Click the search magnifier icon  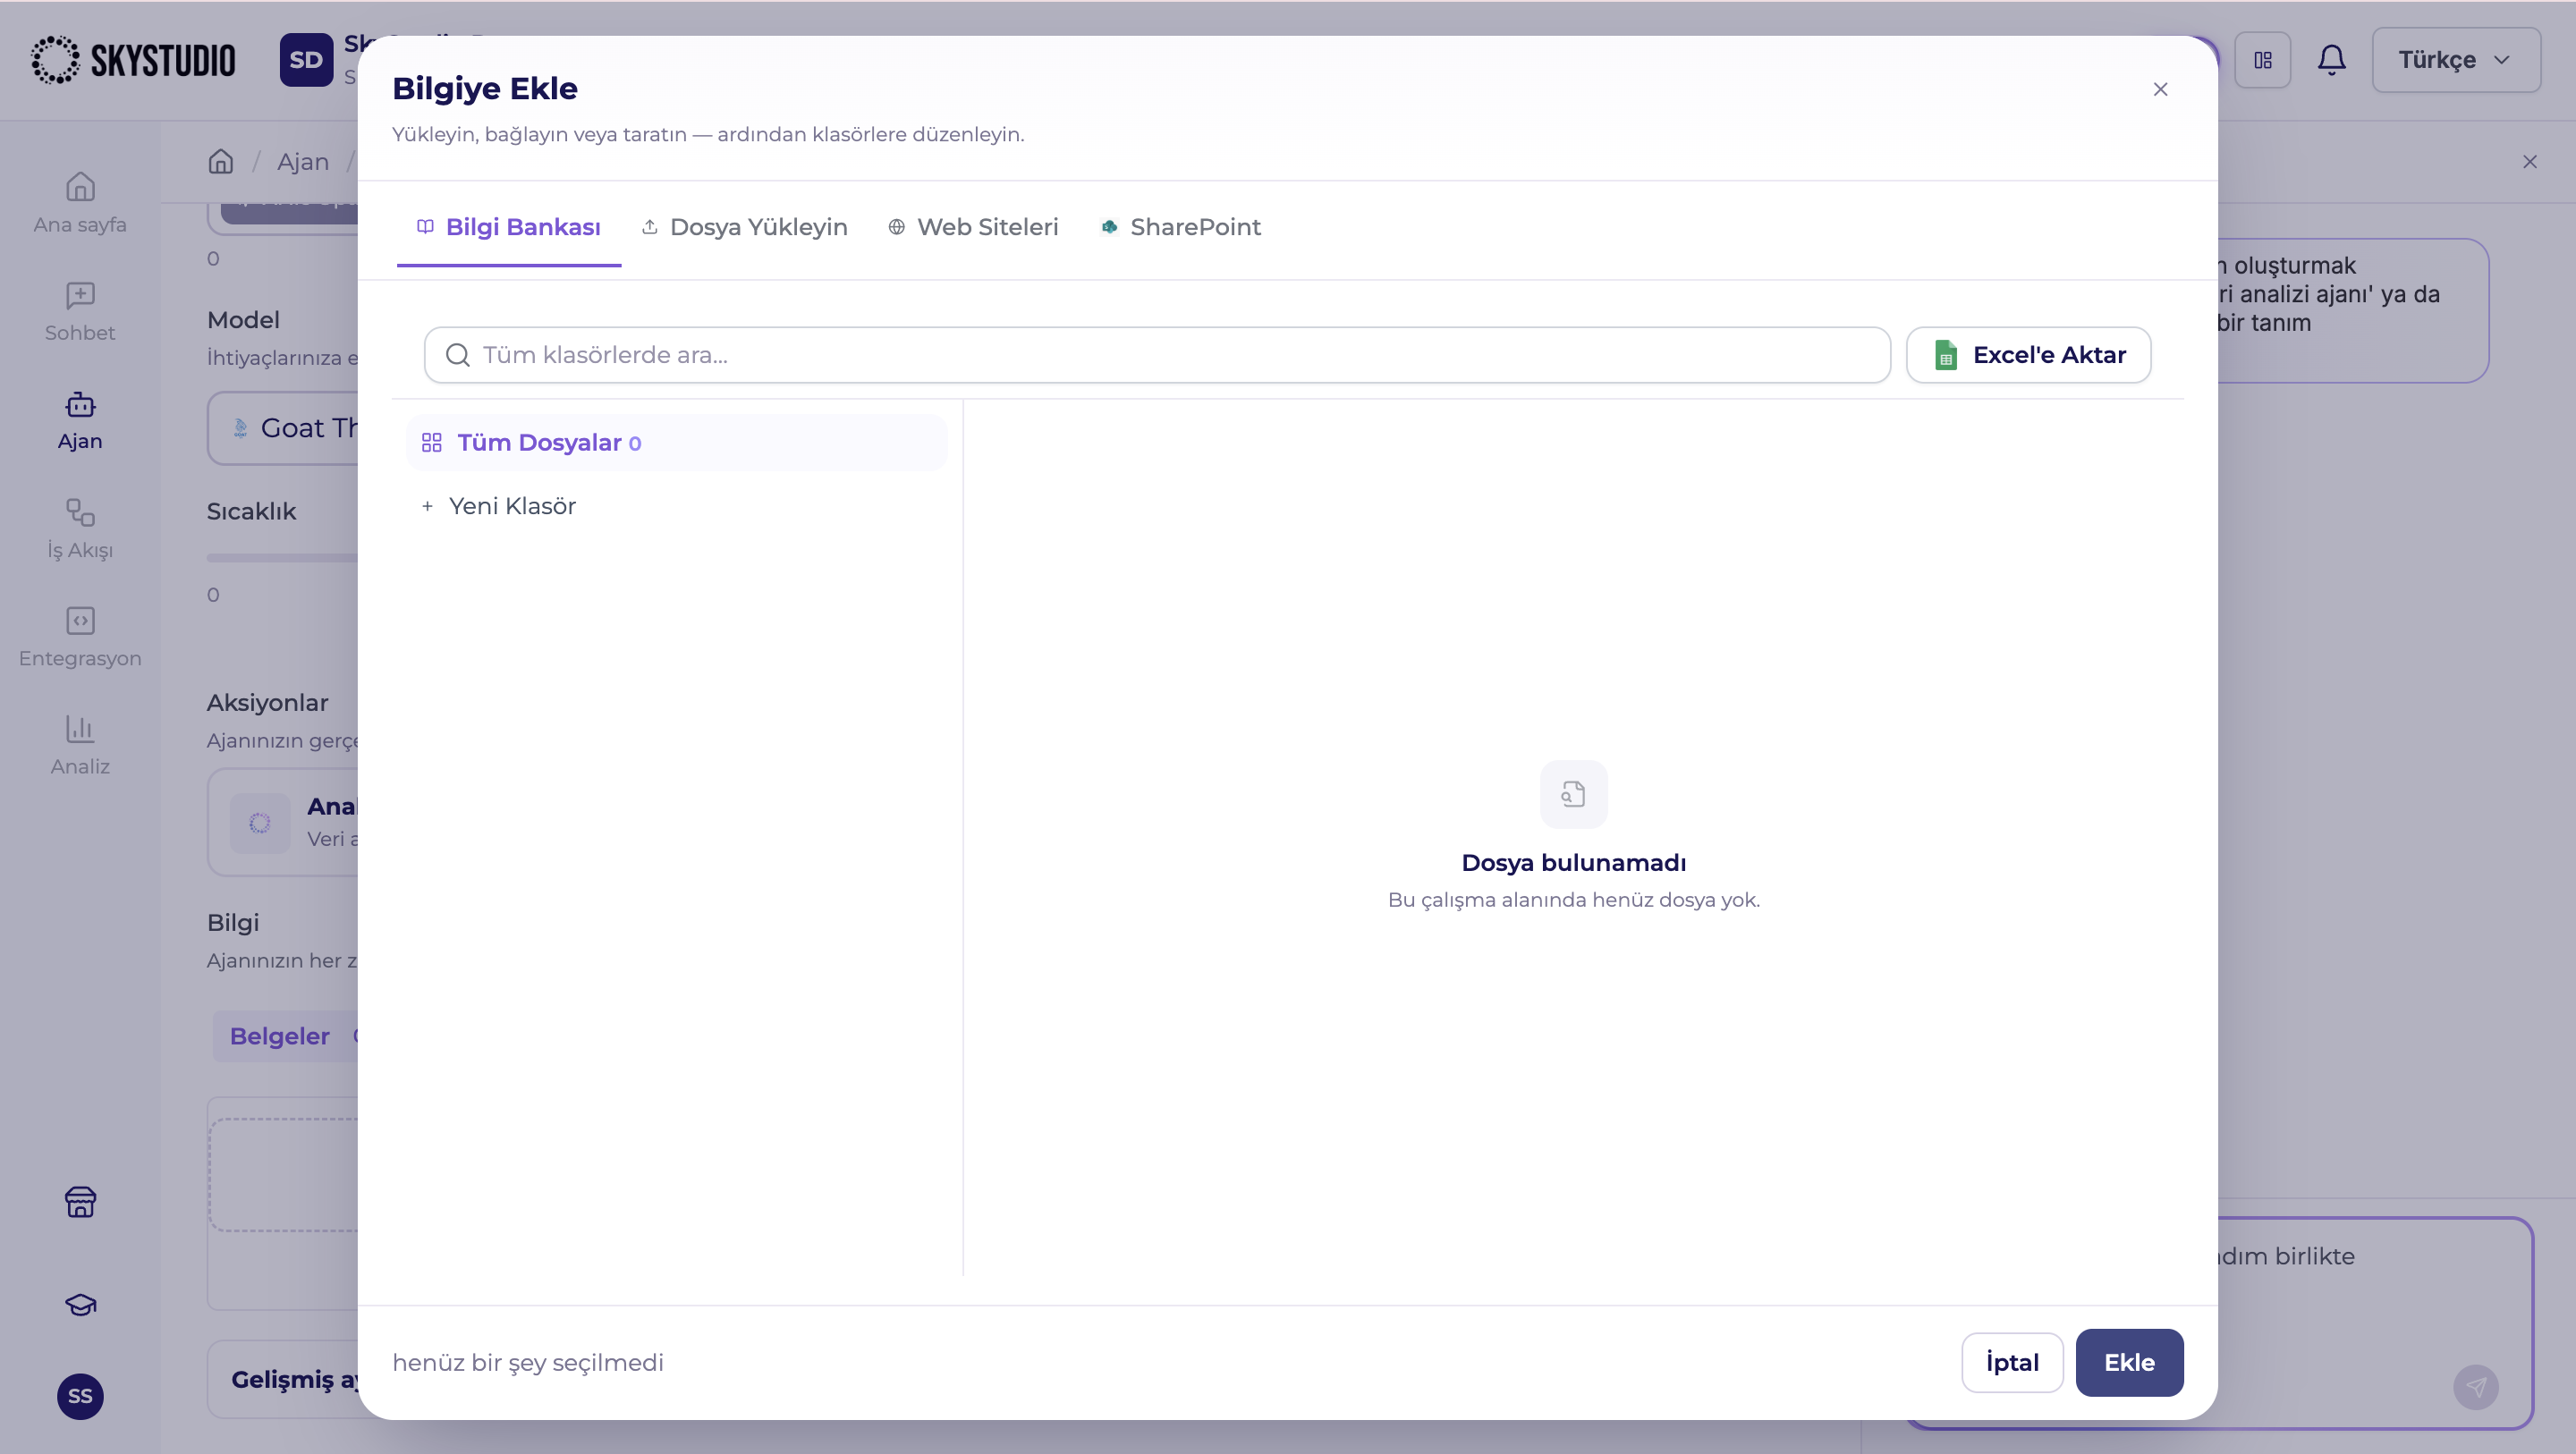(x=458, y=355)
